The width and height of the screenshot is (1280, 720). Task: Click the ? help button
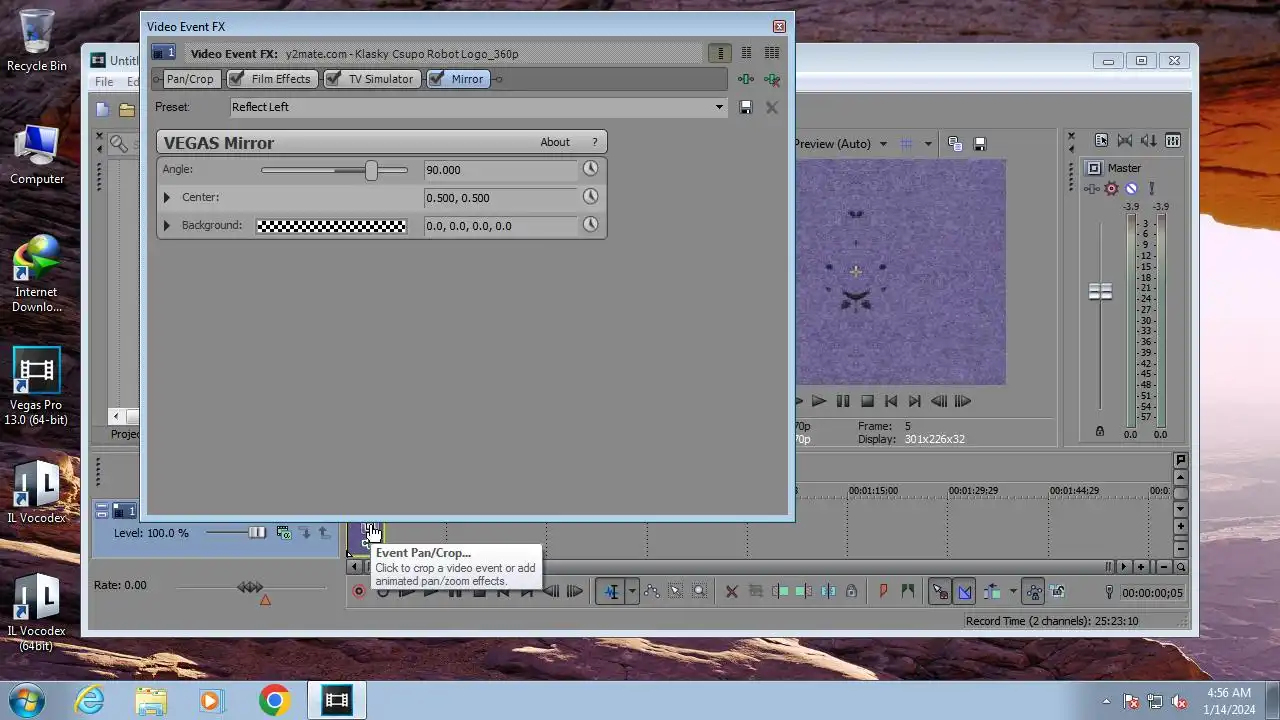point(594,142)
